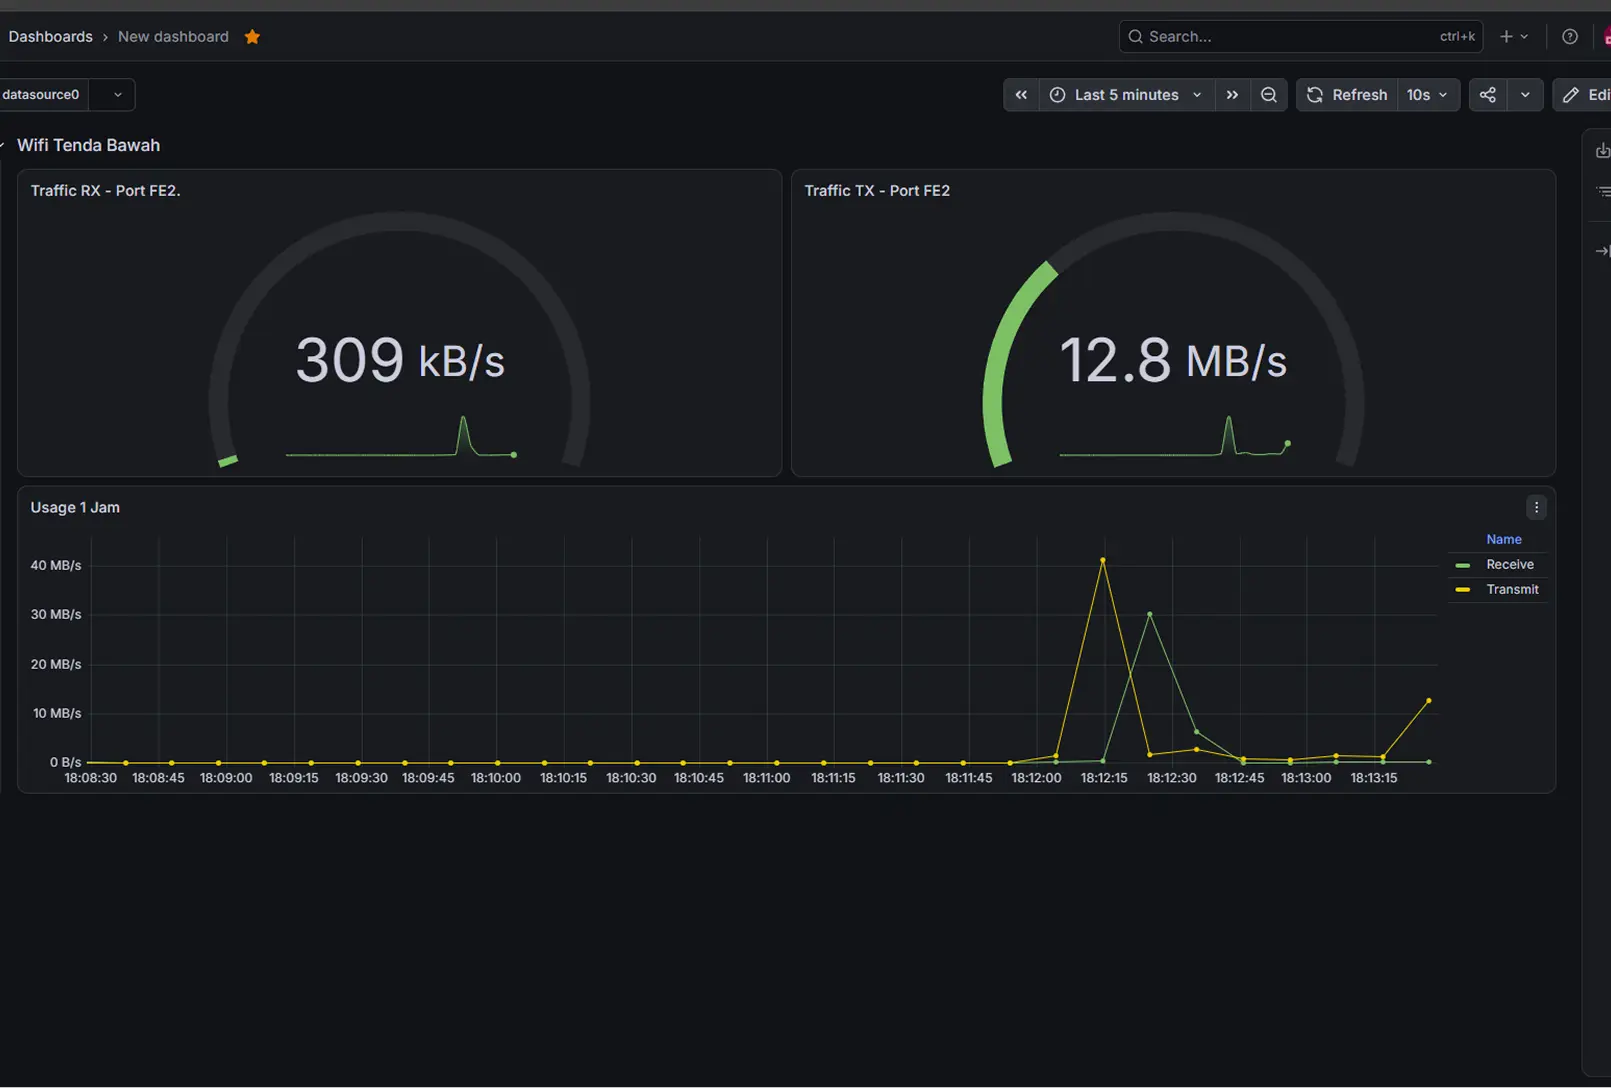Open the Usage 1 Jam panel menu

pos(1537,508)
